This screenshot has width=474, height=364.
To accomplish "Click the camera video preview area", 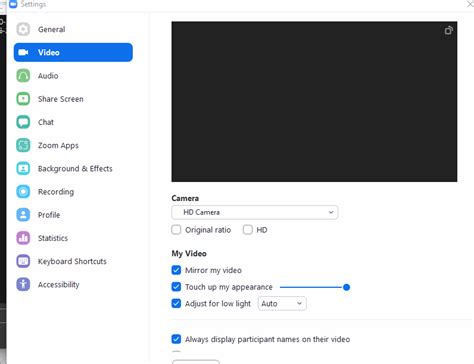I will click(314, 102).
